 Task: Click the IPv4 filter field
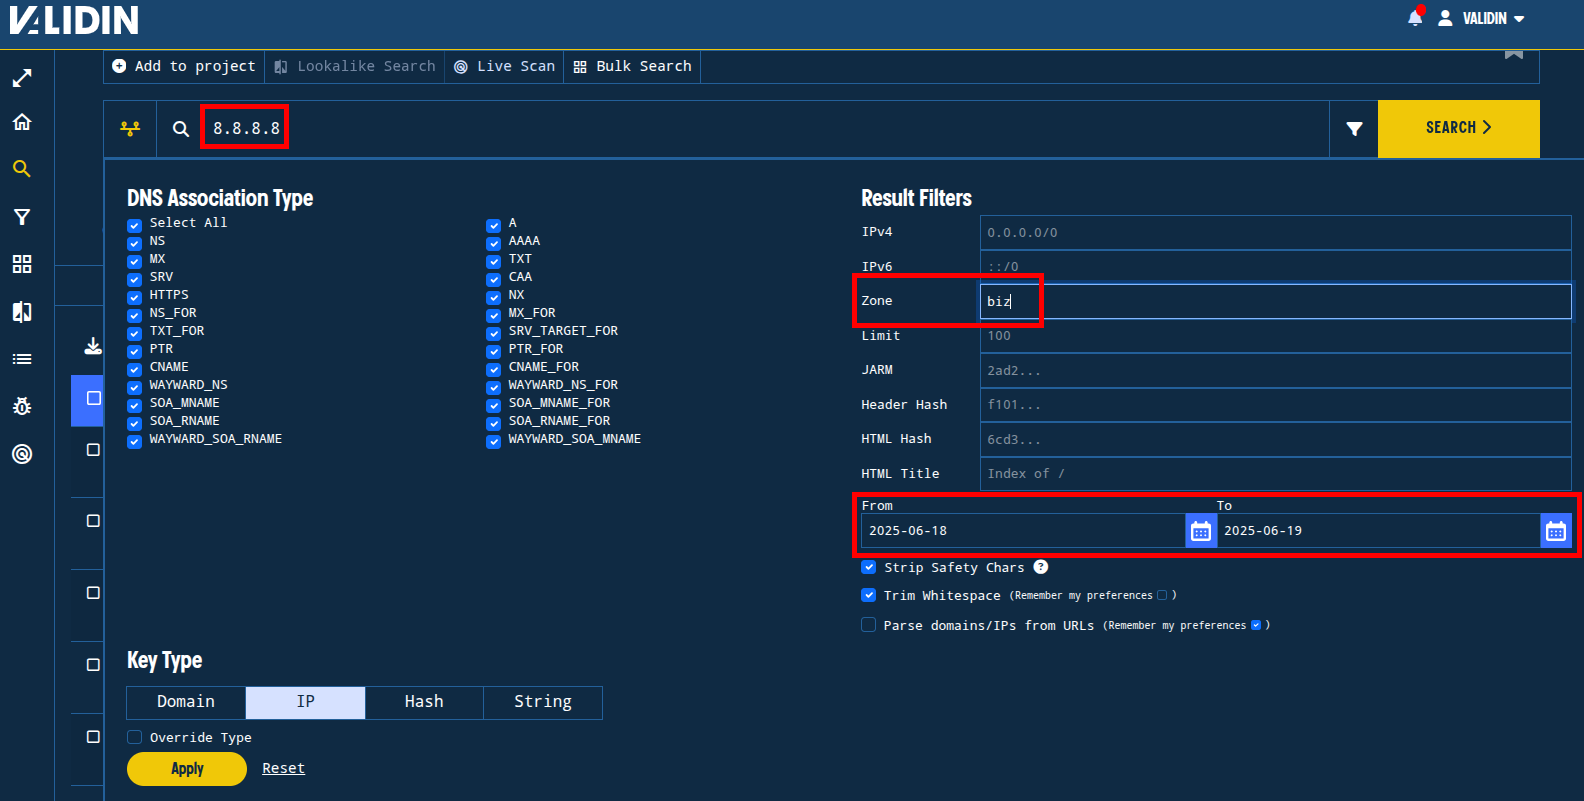tap(1275, 232)
